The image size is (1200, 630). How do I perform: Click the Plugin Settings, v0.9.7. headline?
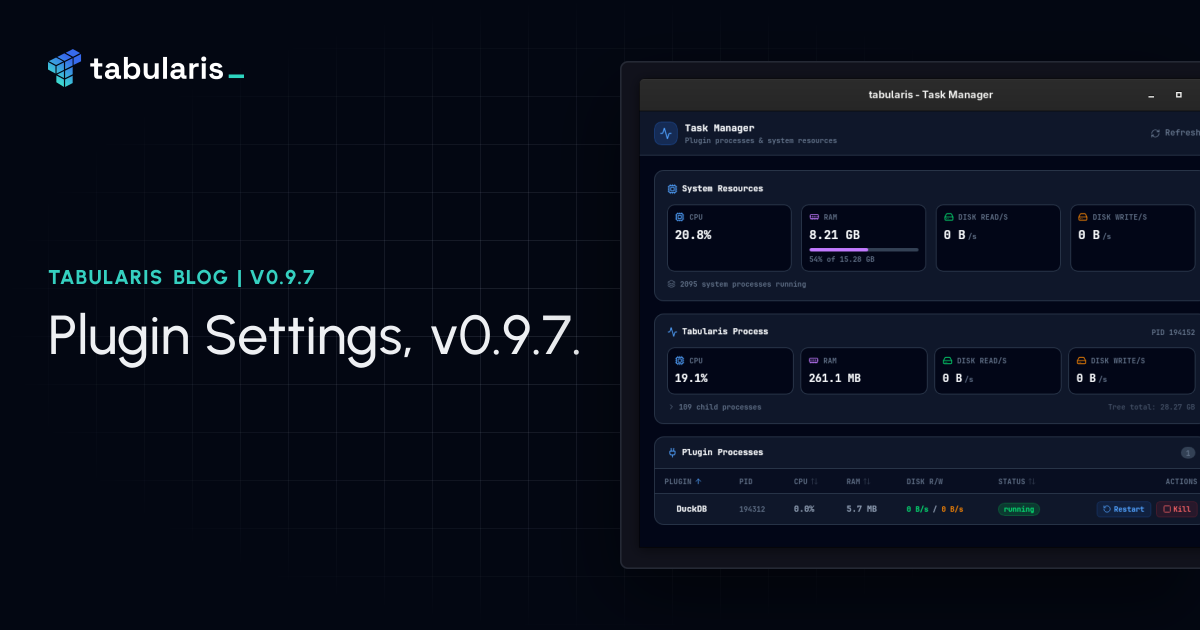pyautogui.click(x=314, y=335)
